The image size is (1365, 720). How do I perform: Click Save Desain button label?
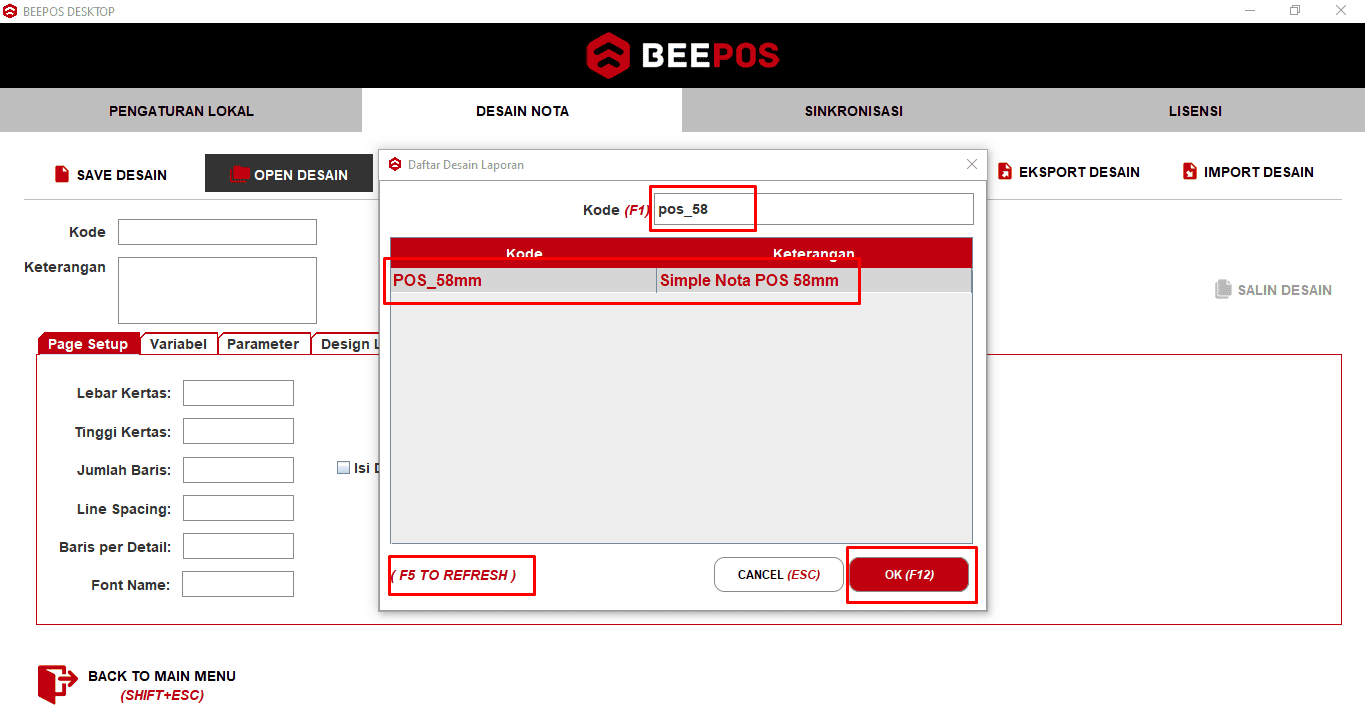(122, 175)
